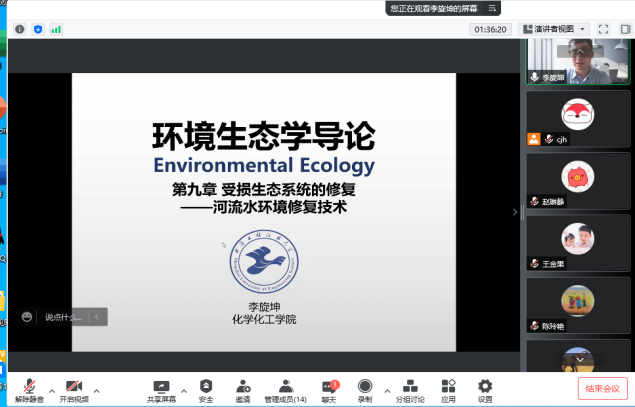Open 分组讨论 breakout rooms

410,389
